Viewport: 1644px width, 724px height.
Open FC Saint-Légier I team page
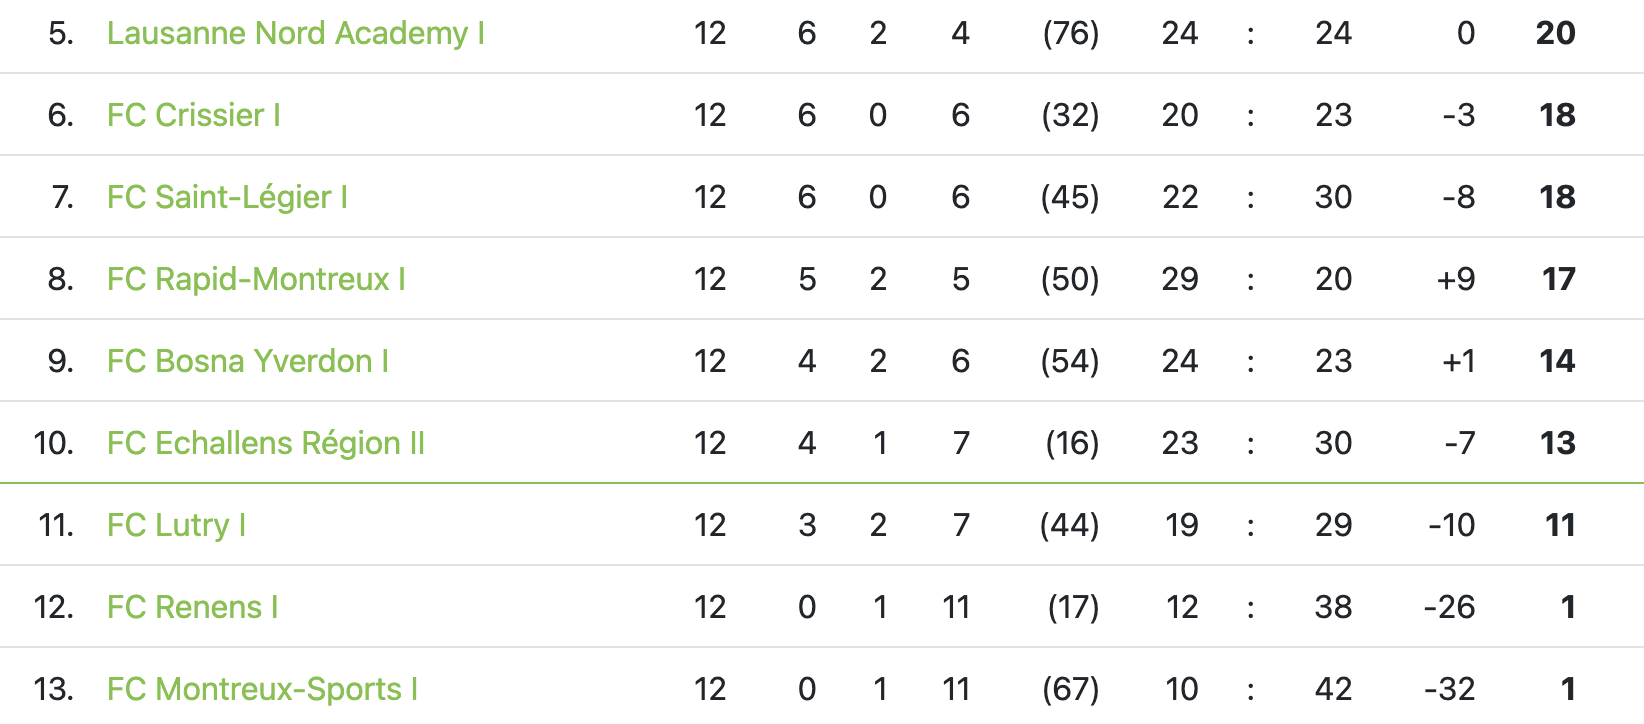228,198
